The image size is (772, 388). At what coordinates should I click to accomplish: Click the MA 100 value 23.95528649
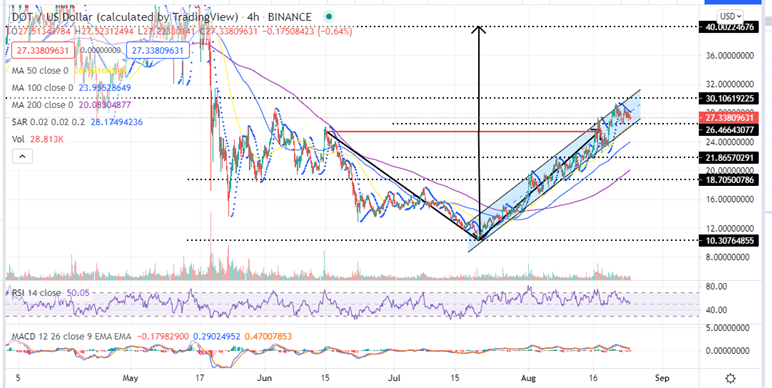click(x=105, y=88)
